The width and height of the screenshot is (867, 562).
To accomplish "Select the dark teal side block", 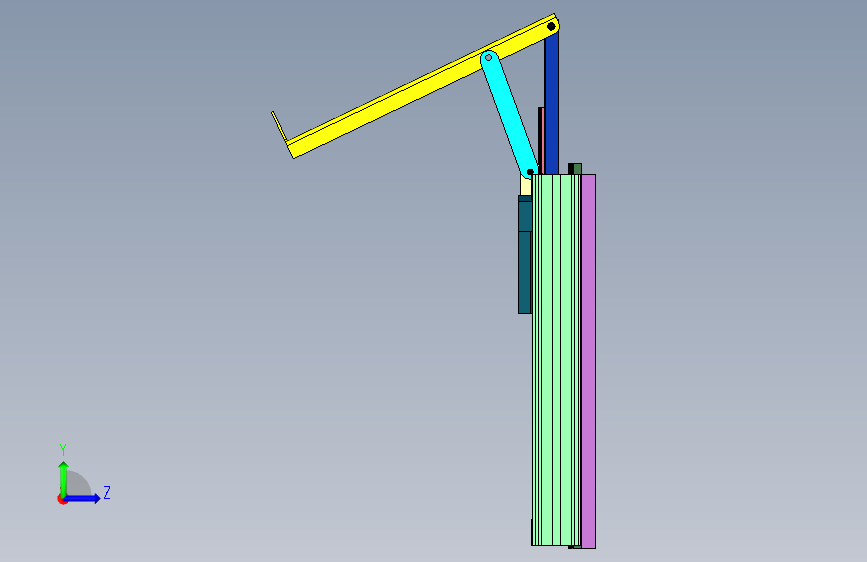I will coord(525,254).
